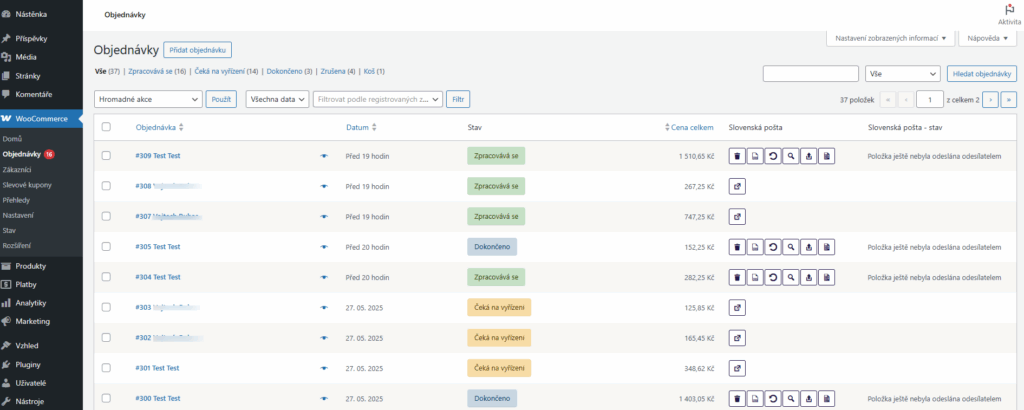Click the magnifier icon in order #309 row
This screenshot has height=410, width=1024.
point(791,156)
